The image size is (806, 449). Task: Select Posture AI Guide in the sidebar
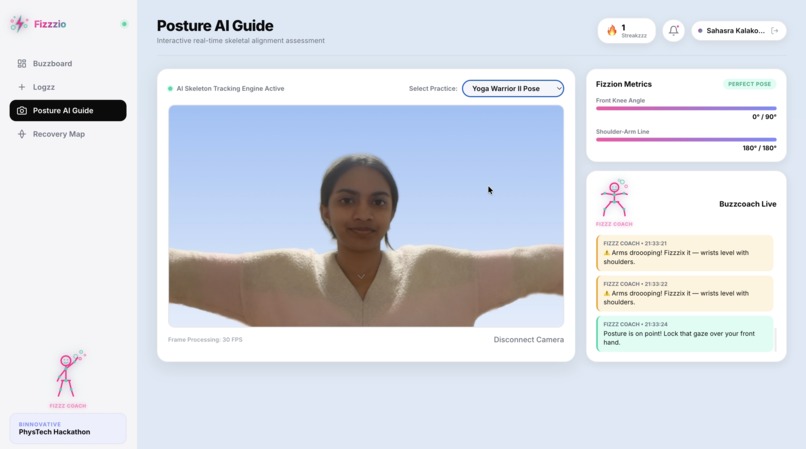coord(68,111)
